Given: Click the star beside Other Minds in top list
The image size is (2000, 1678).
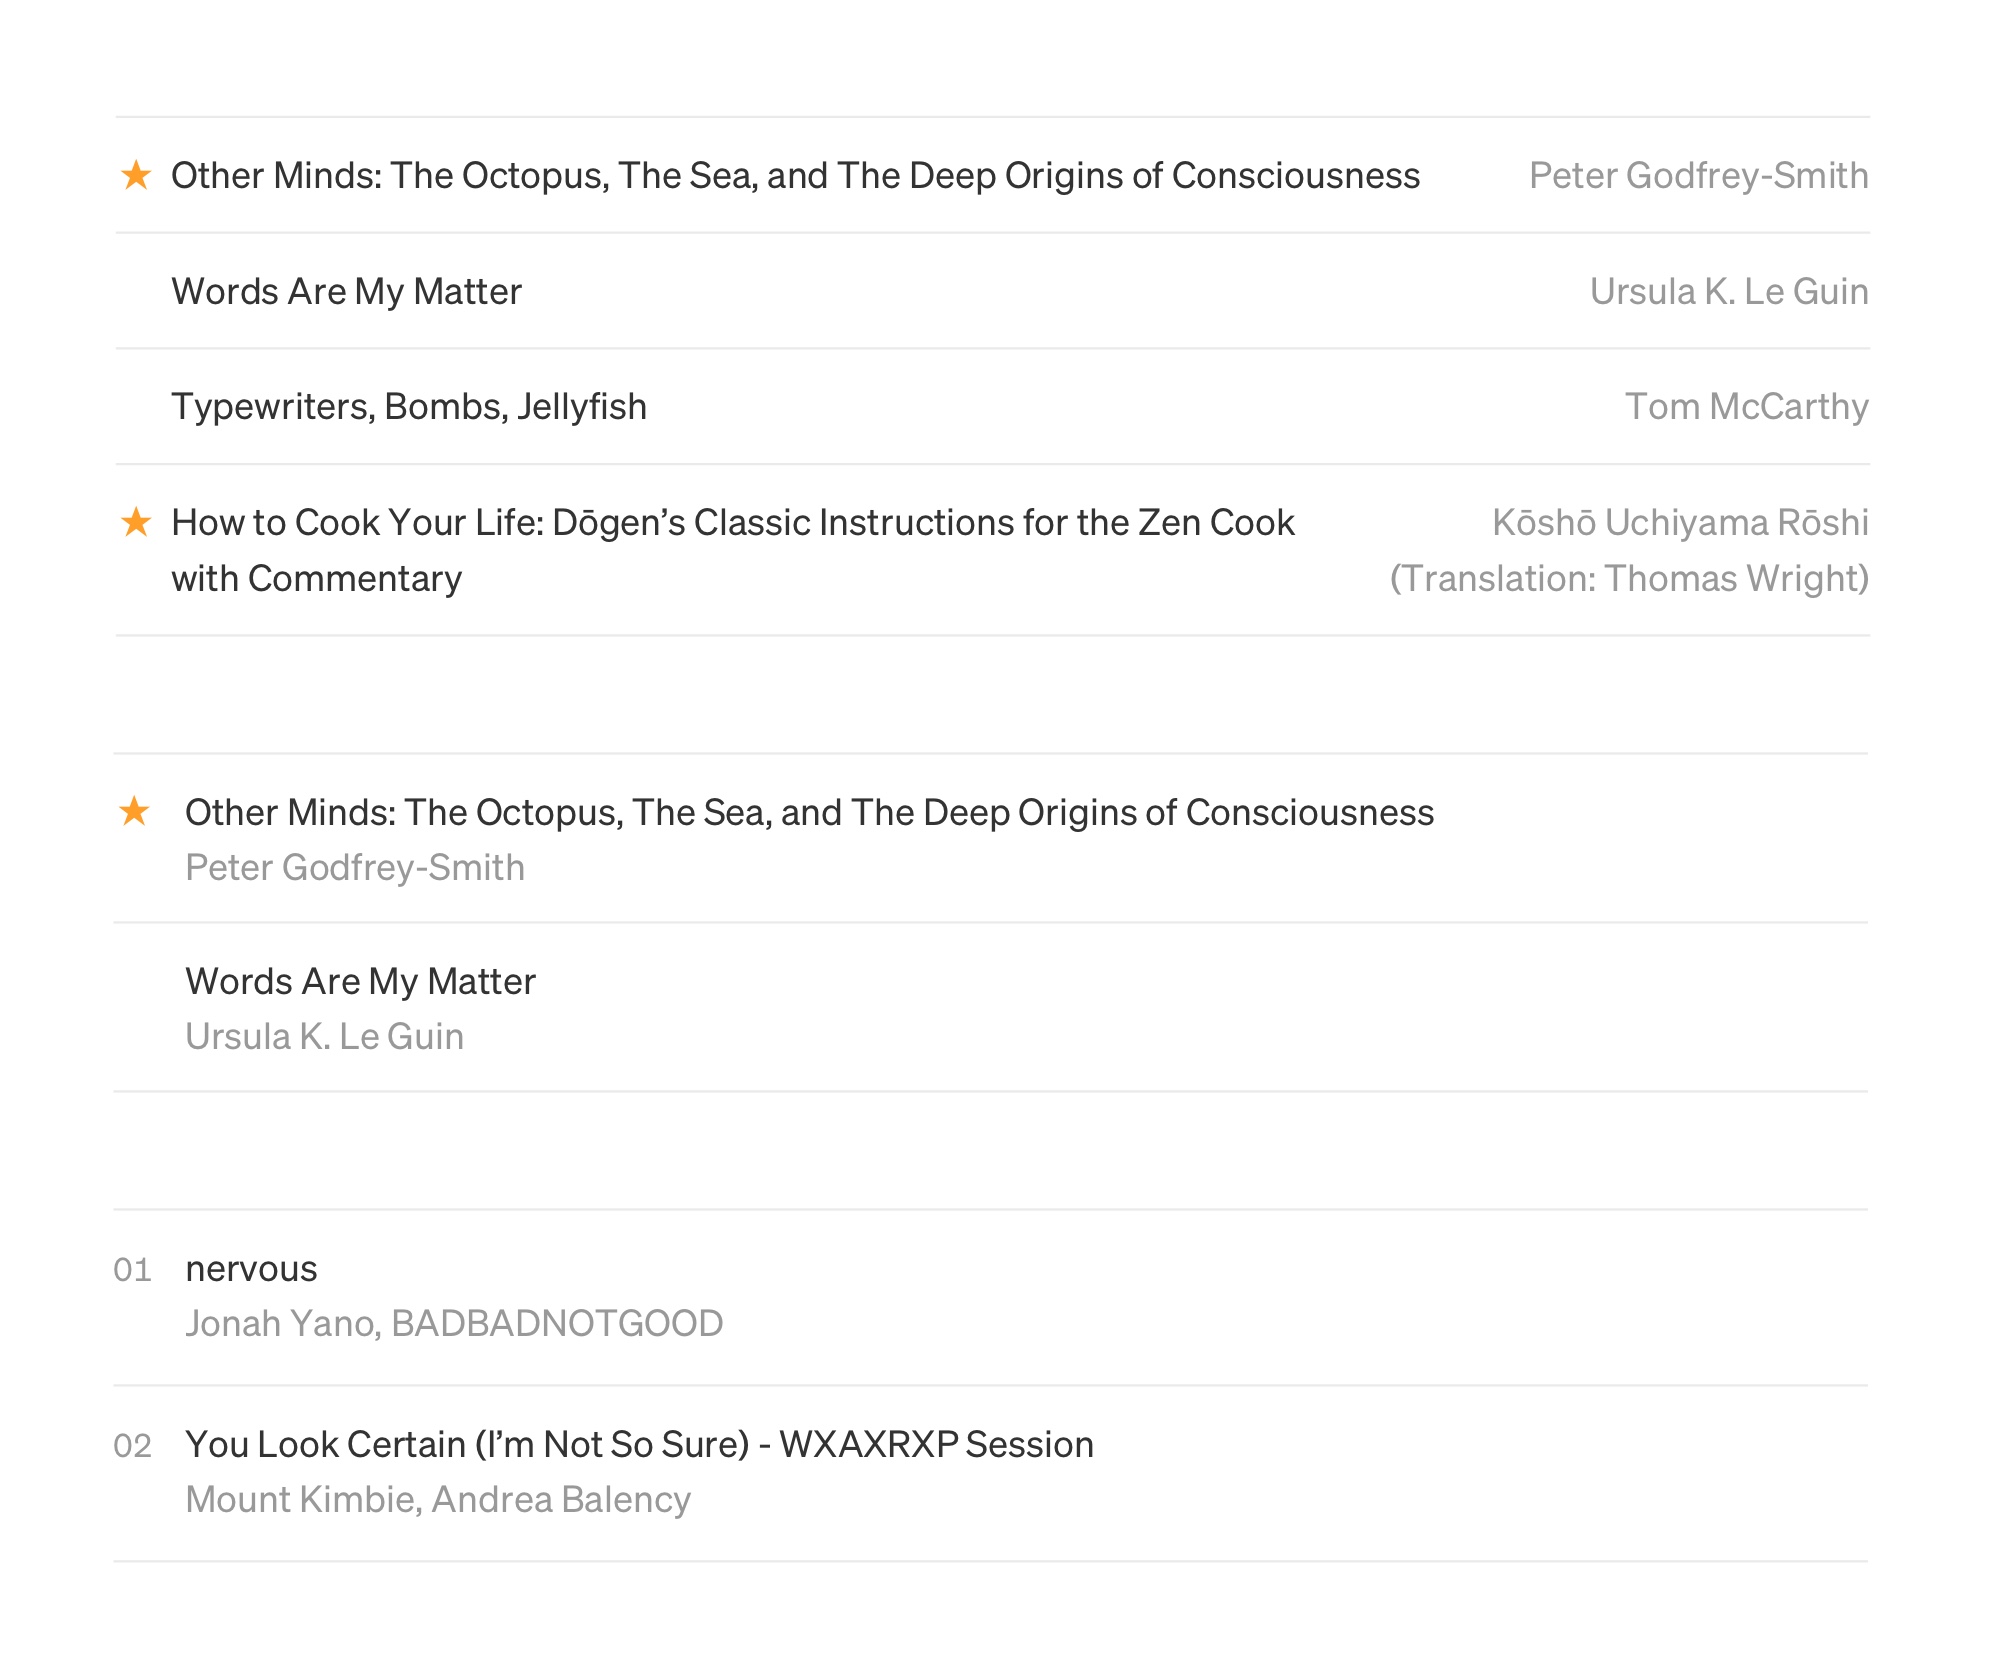Looking at the screenshot, I should point(136,175).
